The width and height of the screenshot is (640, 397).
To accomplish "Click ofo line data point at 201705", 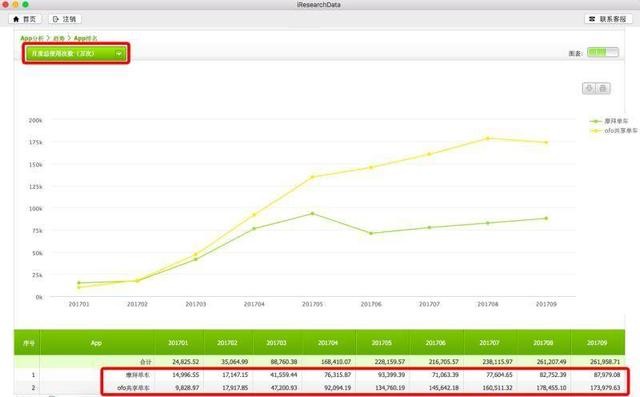I will 313,177.
